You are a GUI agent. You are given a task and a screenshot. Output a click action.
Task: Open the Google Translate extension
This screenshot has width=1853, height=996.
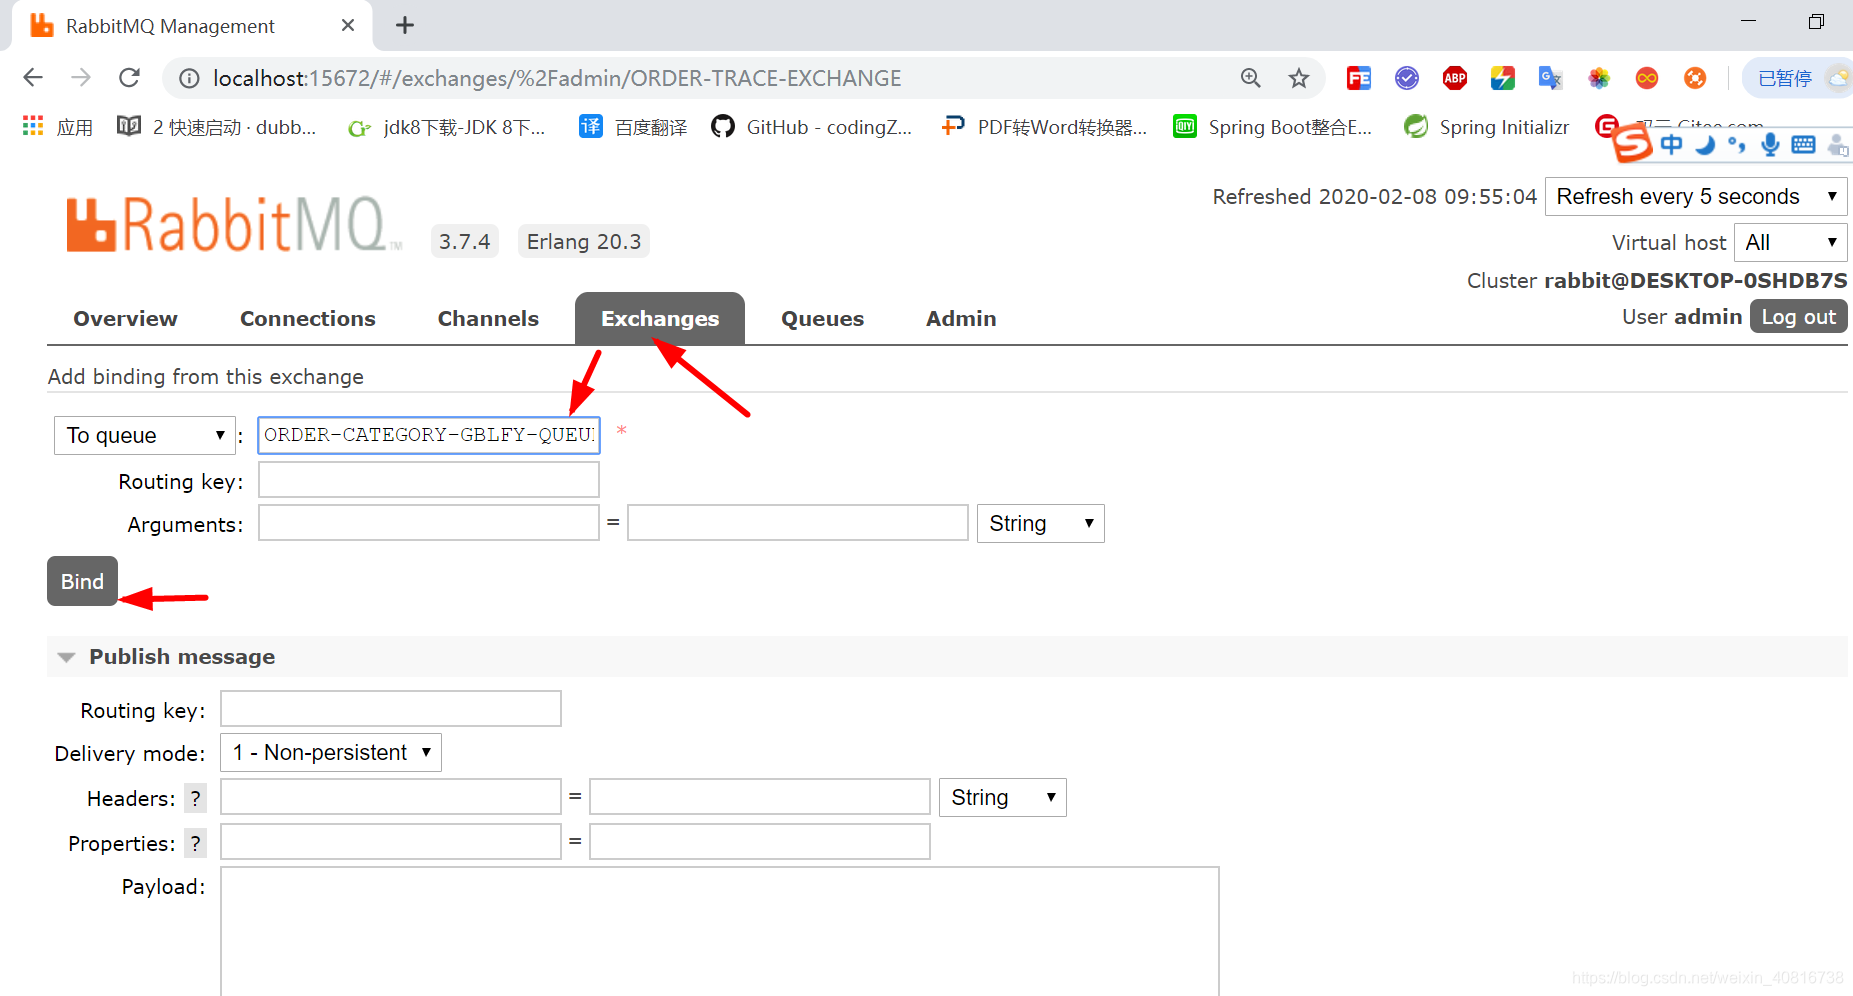tap(1550, 78)
